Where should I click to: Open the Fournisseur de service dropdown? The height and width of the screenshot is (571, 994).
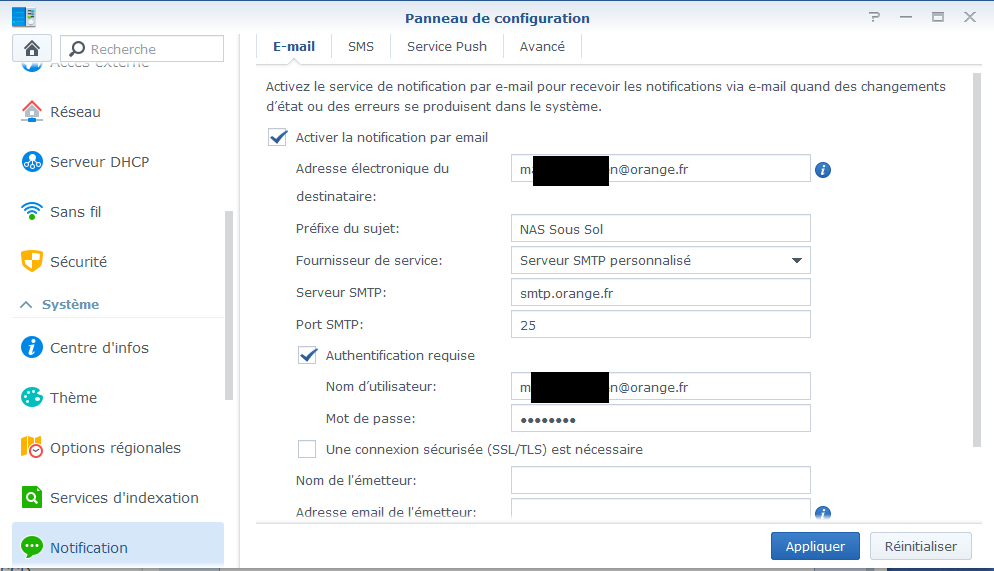click(660, 260)
